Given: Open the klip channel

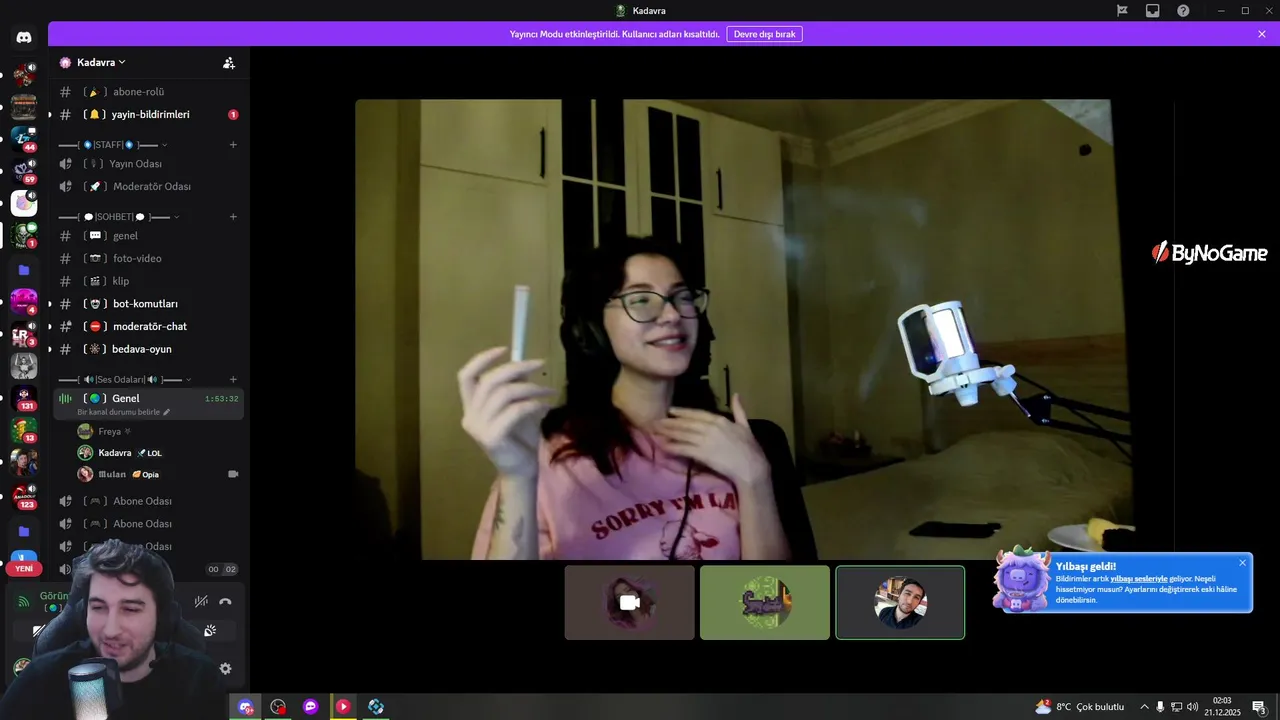Looking at the screenshot, I should tap(149, 281).
